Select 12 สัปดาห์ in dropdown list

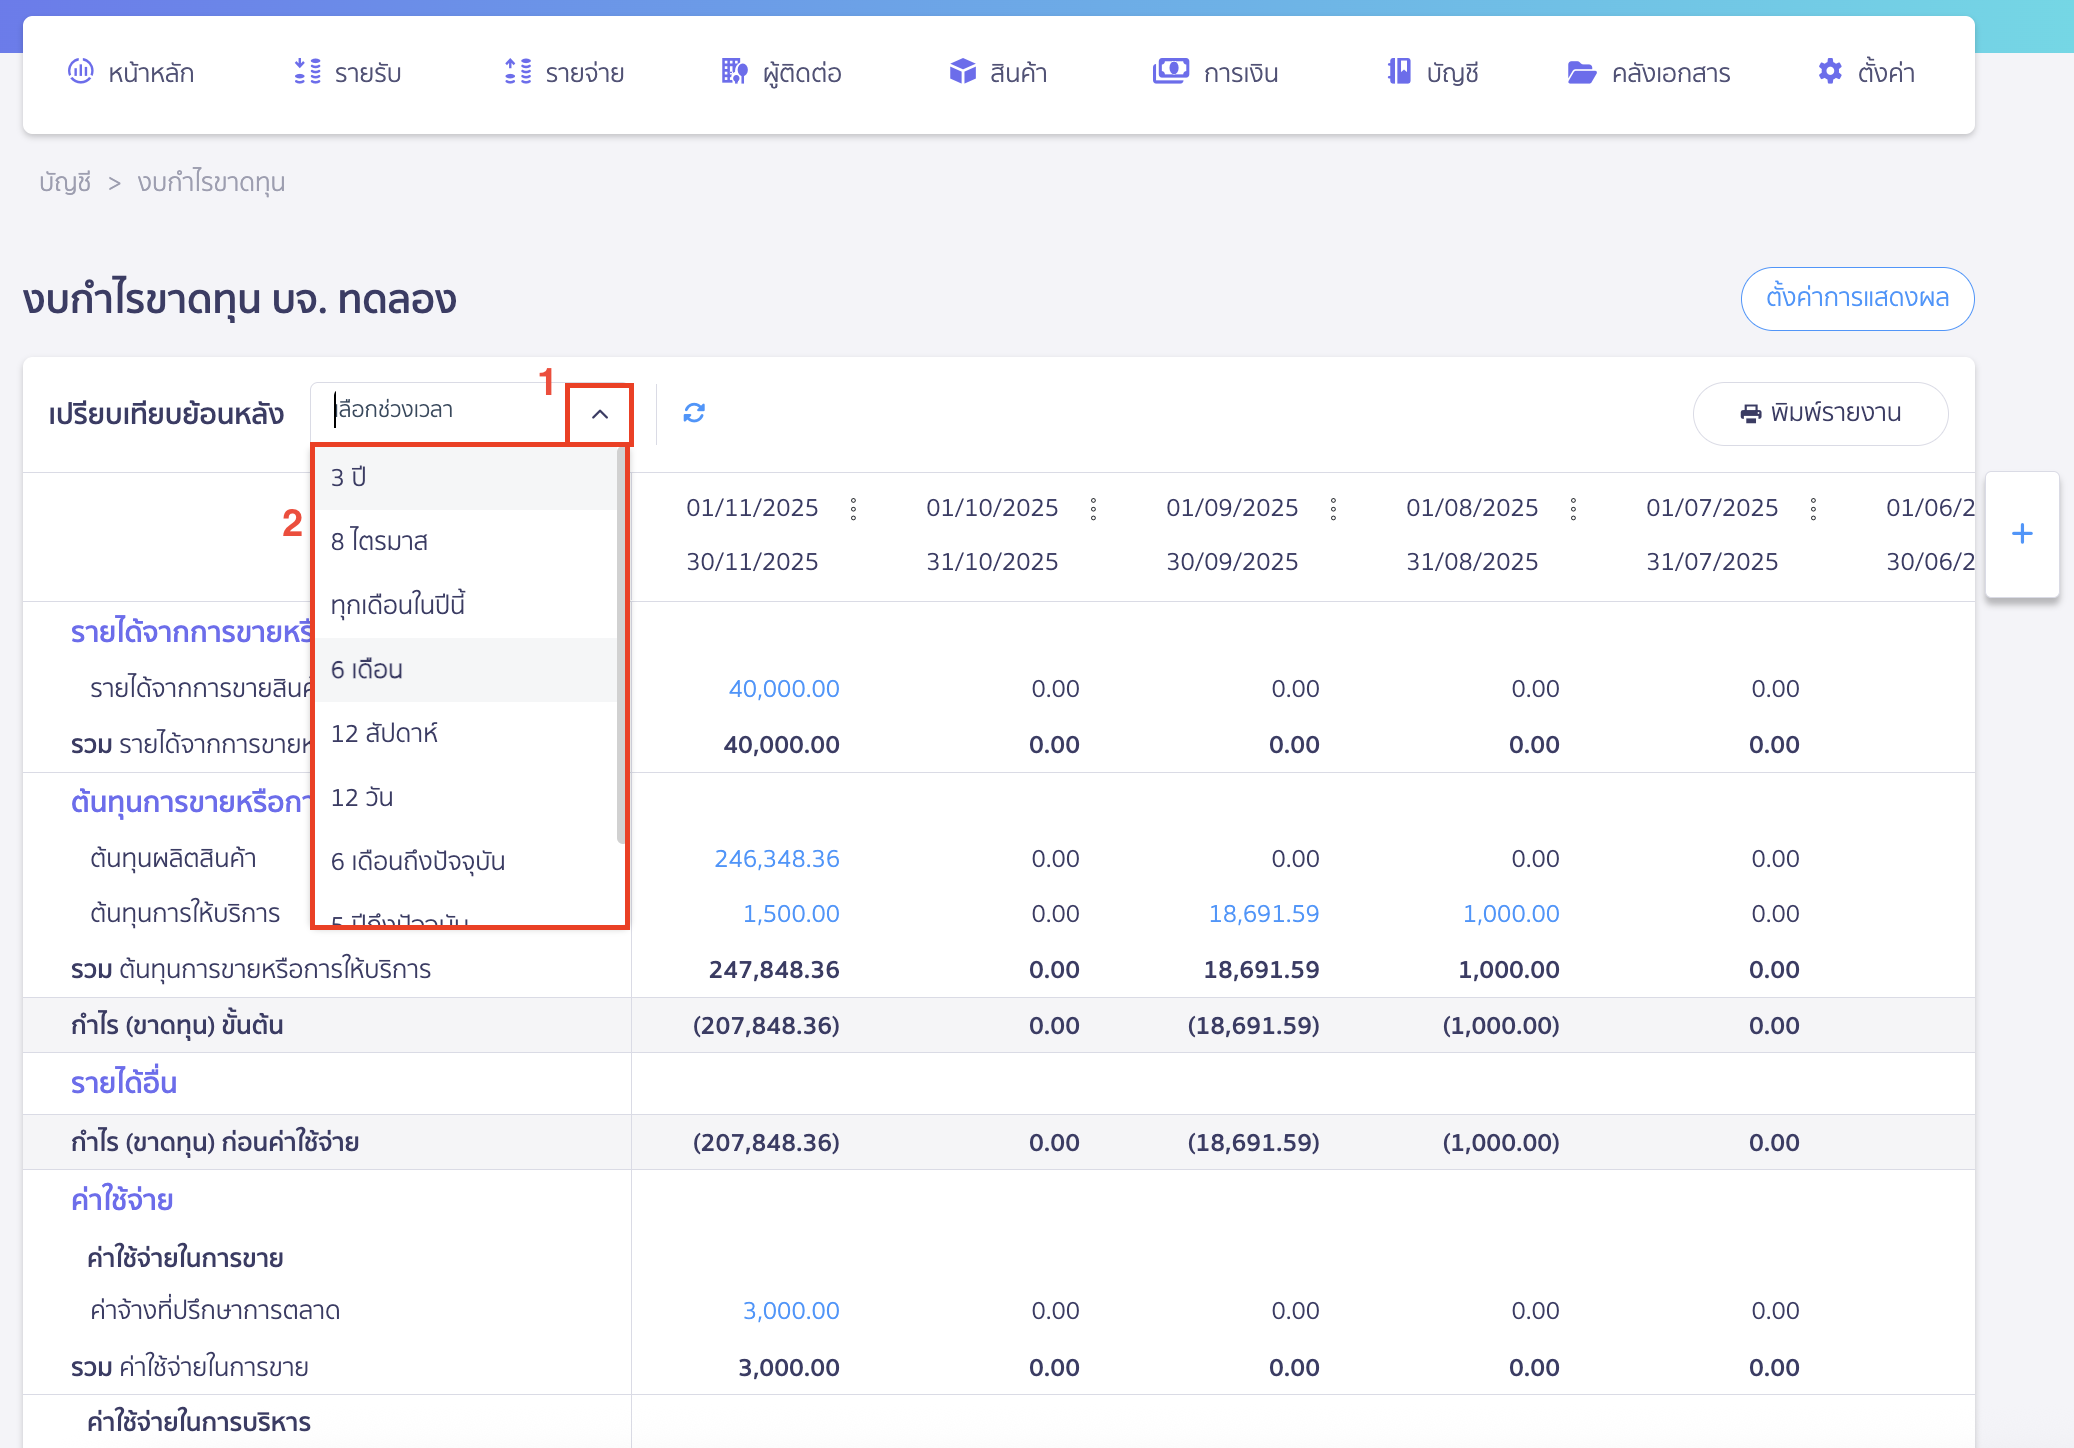pos(465,734)
